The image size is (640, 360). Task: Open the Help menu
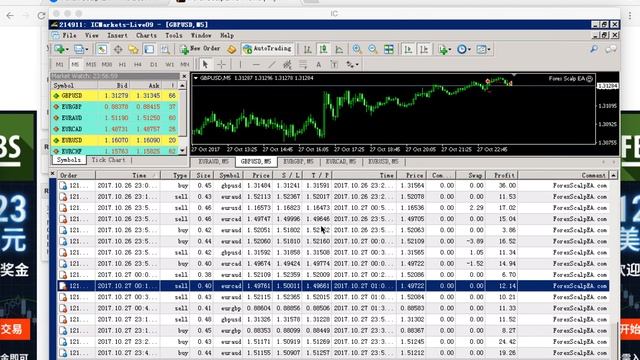point(227,36)
